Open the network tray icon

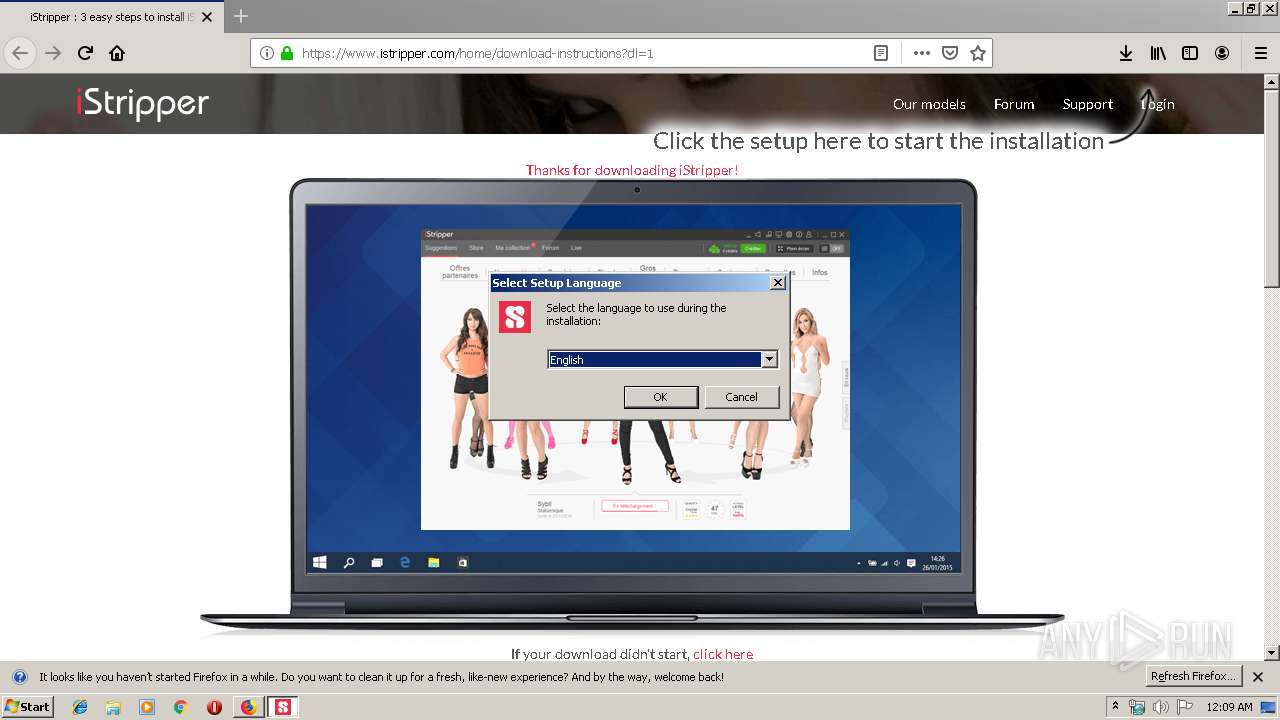[1137, 707]
